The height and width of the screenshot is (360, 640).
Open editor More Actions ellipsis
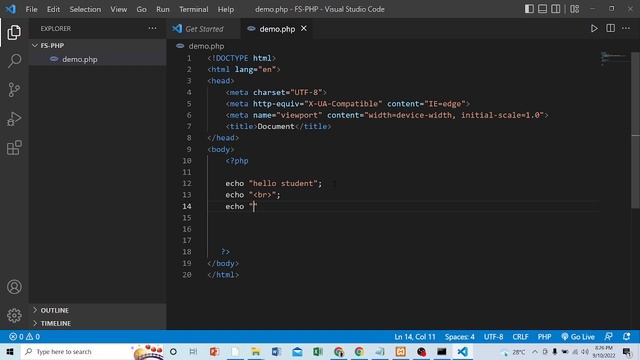pyautogui.click(x=626, y=29)
